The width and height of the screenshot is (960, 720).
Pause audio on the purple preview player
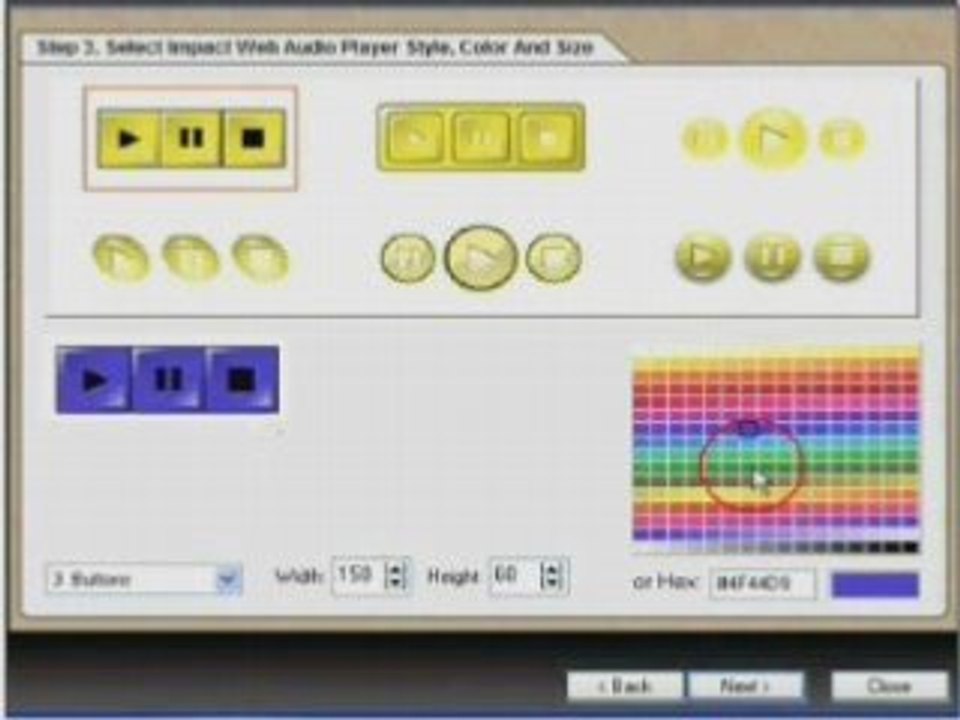coord(168,380)
